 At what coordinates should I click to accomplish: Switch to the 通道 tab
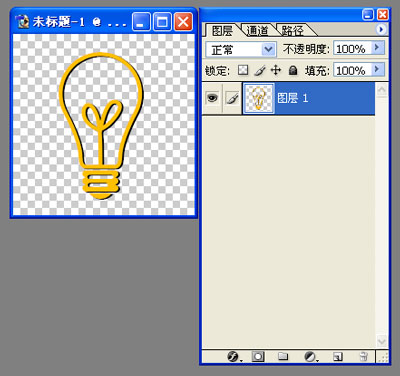click(x=257, y=31)
